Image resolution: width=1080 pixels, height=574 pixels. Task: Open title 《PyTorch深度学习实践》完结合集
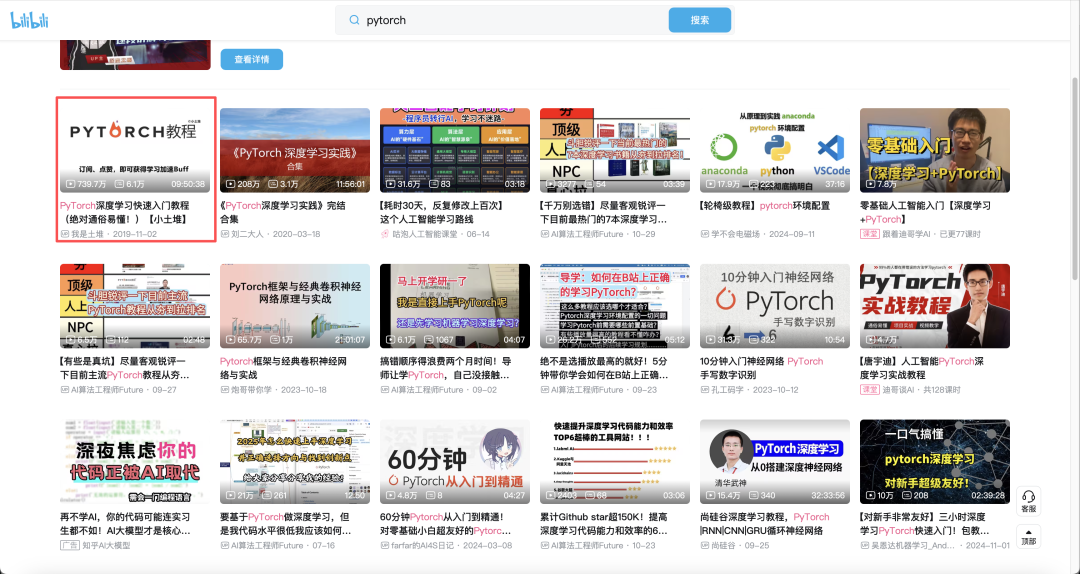(282, 212)
